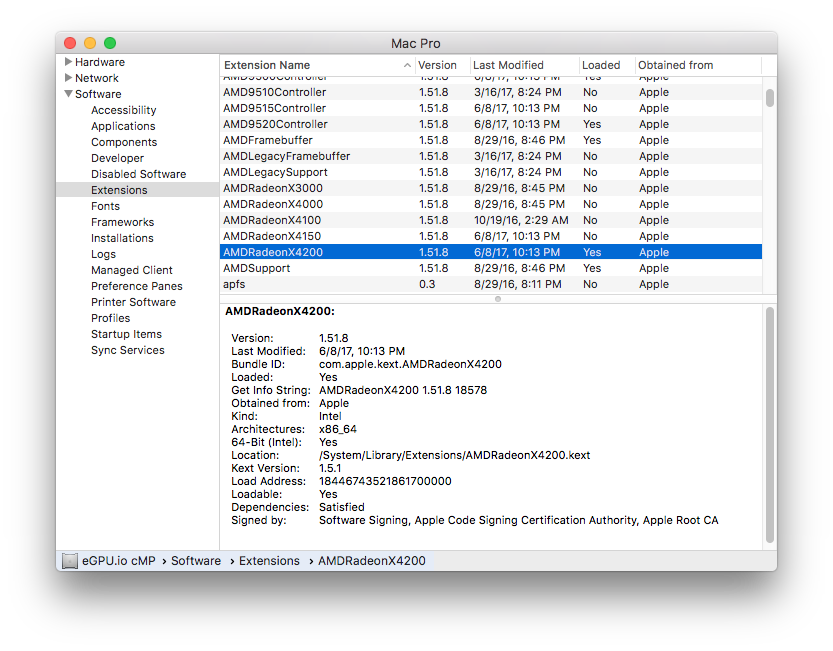Select Sync Services entry
This screenshot has width=833, height=651.
pos(128,350)
